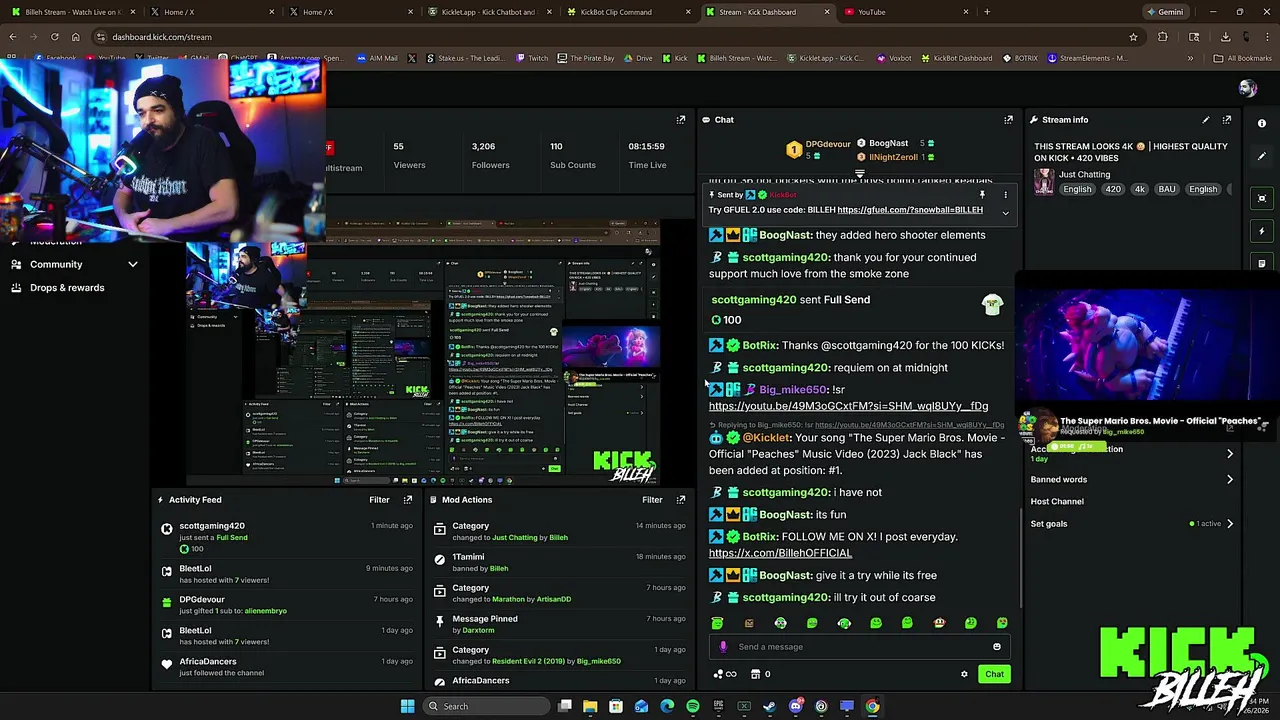Open browser extensions puzzle icon
This screenshot has height=720, width=1280.
click(1162, 37)
